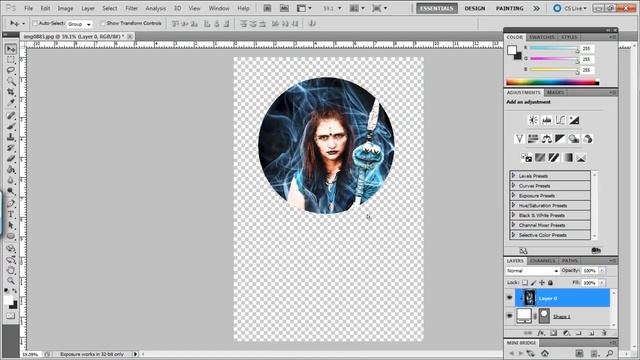Select the Brush tool
Viewport: 640px width, 360px height.
pyautogui.click(x=11, y=126)
